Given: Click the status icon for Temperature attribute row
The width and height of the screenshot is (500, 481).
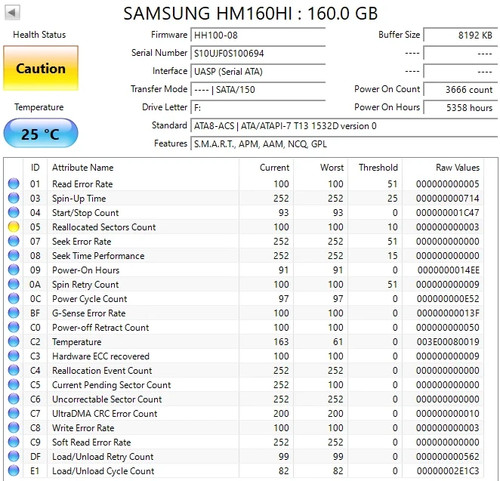Looking at the screenshot, I should 14,342.
